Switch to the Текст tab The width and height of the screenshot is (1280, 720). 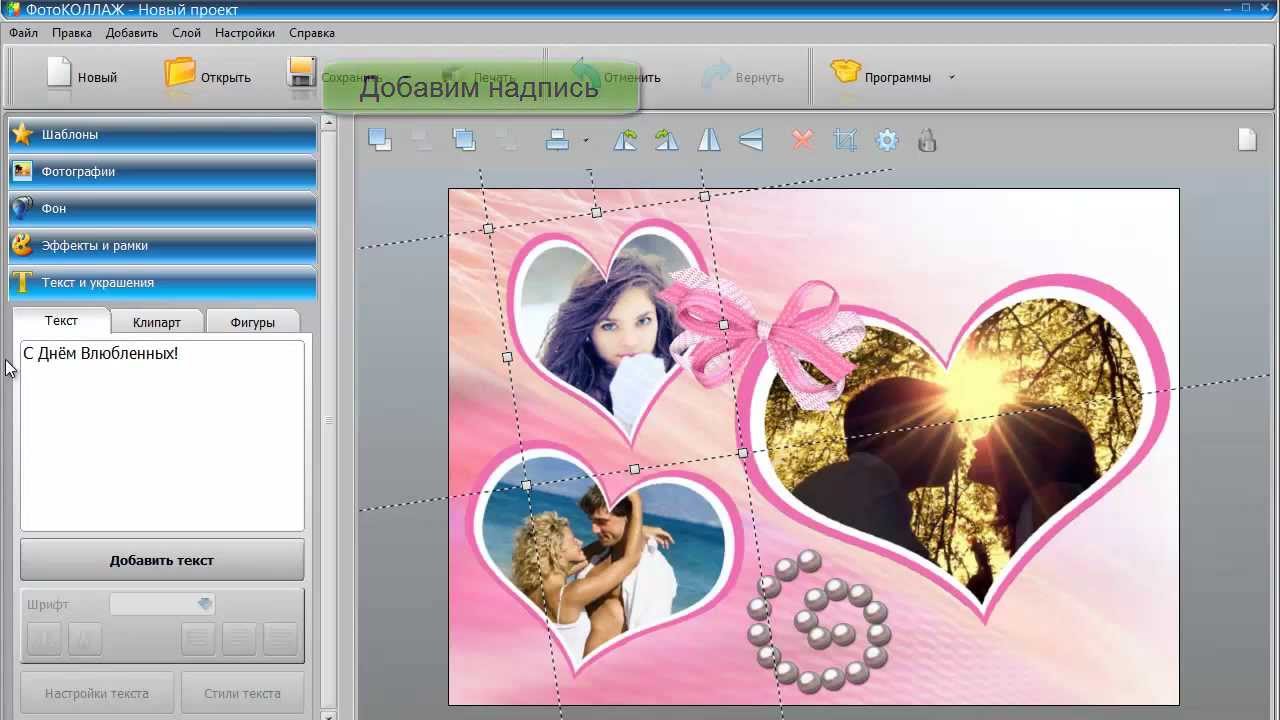[x=61, y=320]
